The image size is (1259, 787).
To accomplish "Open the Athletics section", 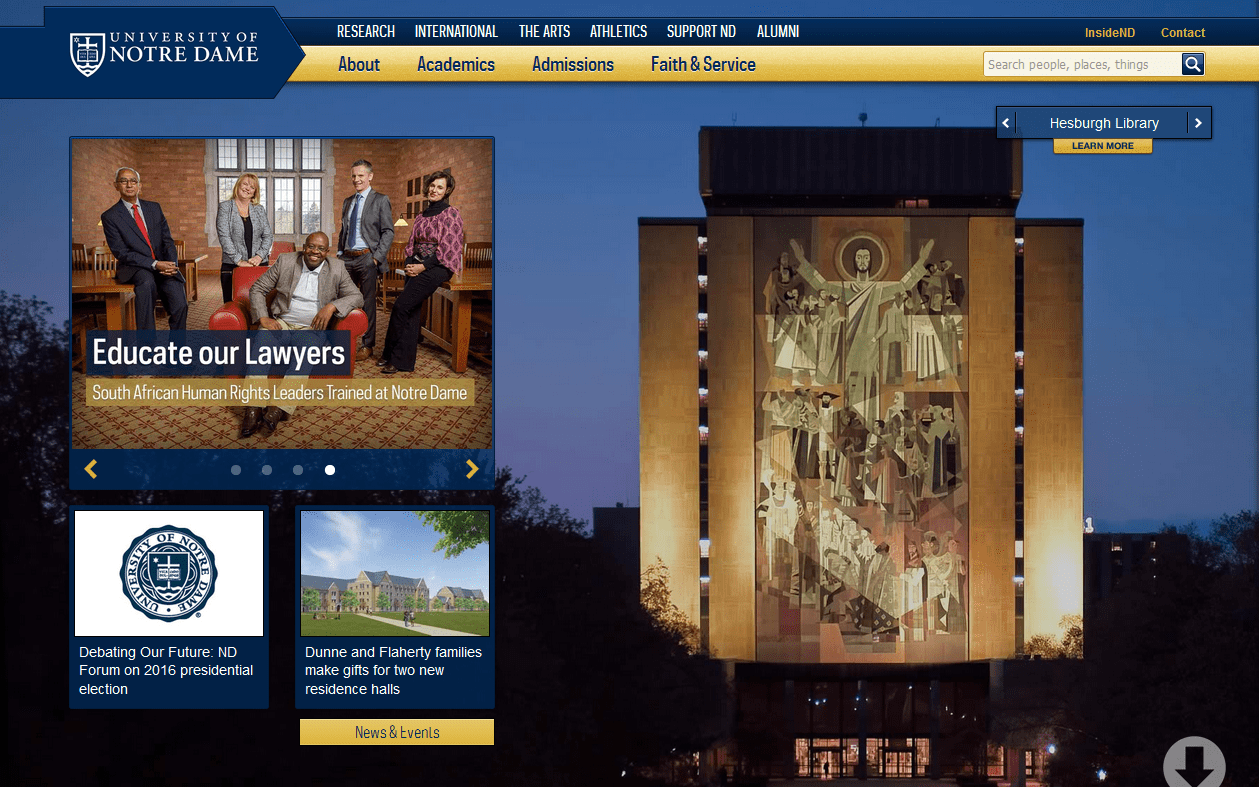I will [618, 31].
